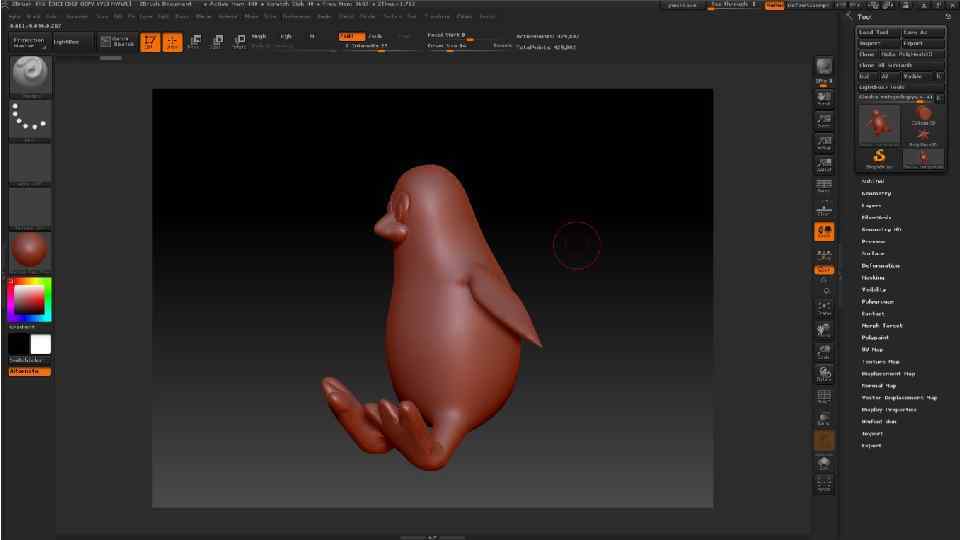This screenshot has height=540, width=960.
Task: Click the BPR render icon
Action: click(824, 68)
